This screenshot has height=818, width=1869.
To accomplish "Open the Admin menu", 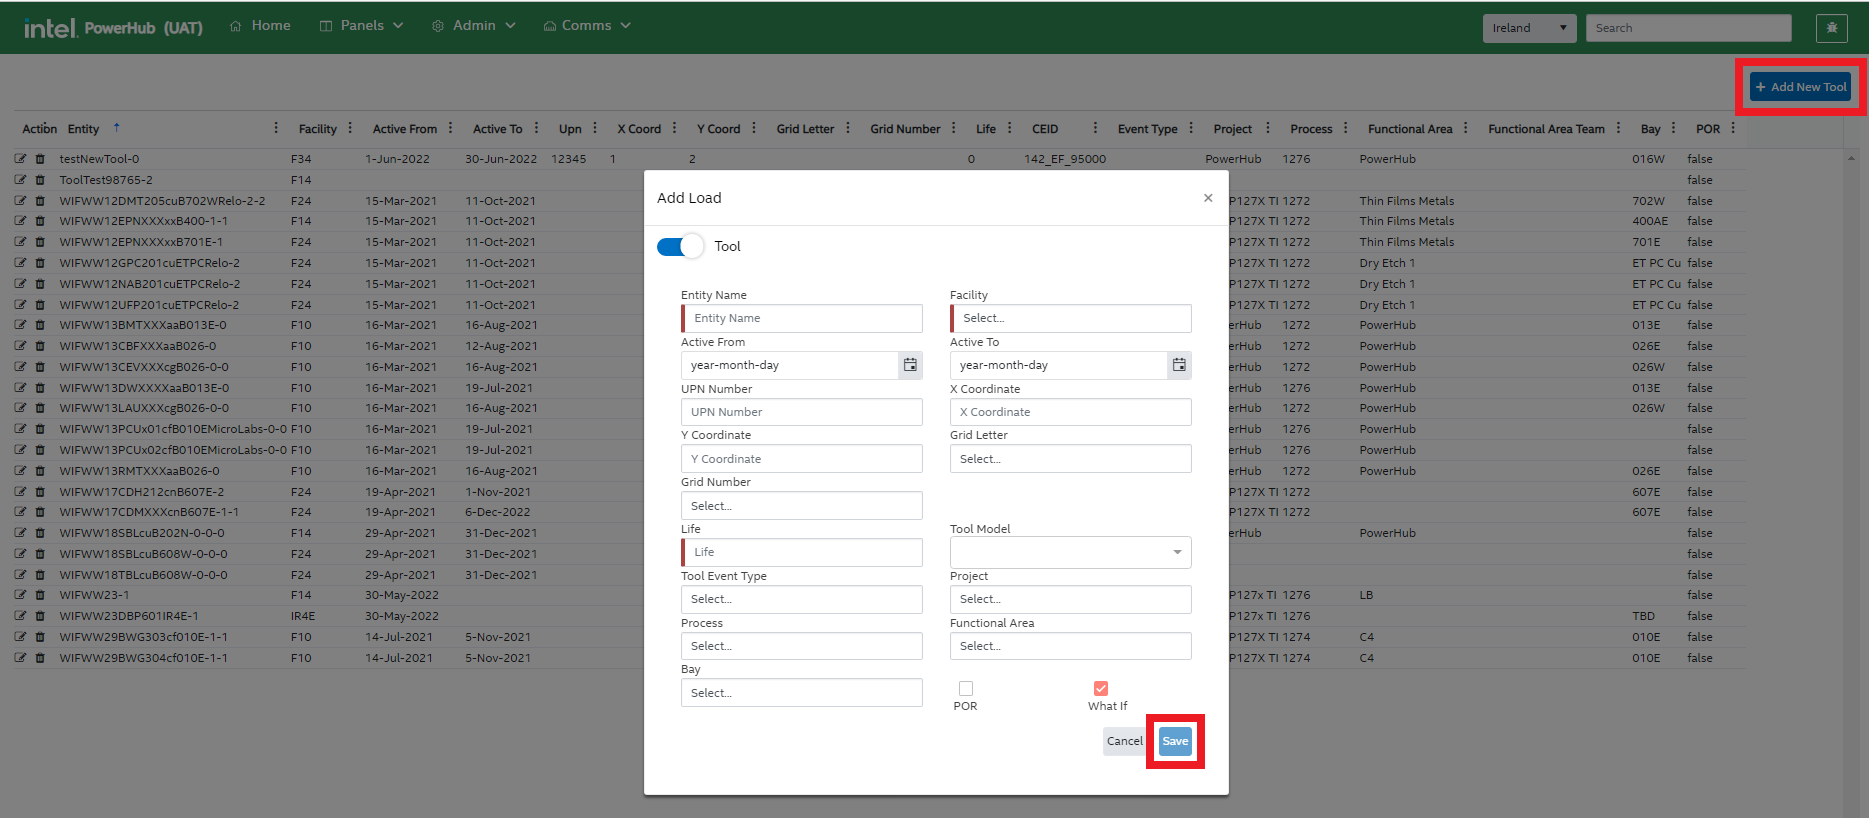I will 474,26.
